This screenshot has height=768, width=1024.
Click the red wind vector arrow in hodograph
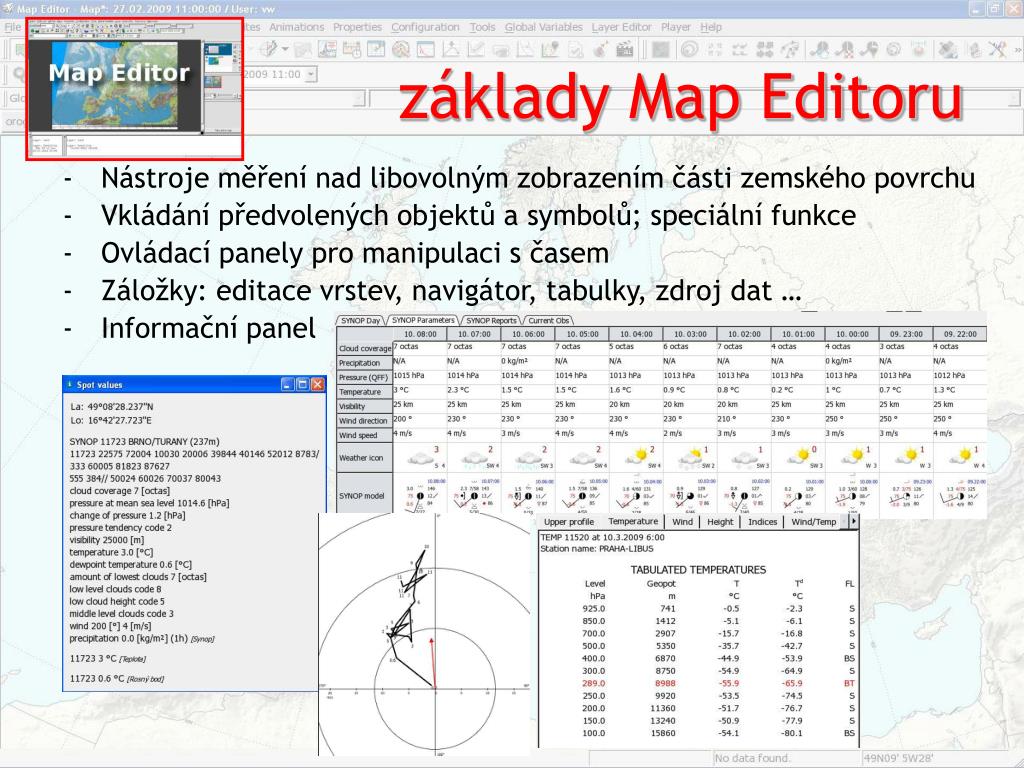433,662
